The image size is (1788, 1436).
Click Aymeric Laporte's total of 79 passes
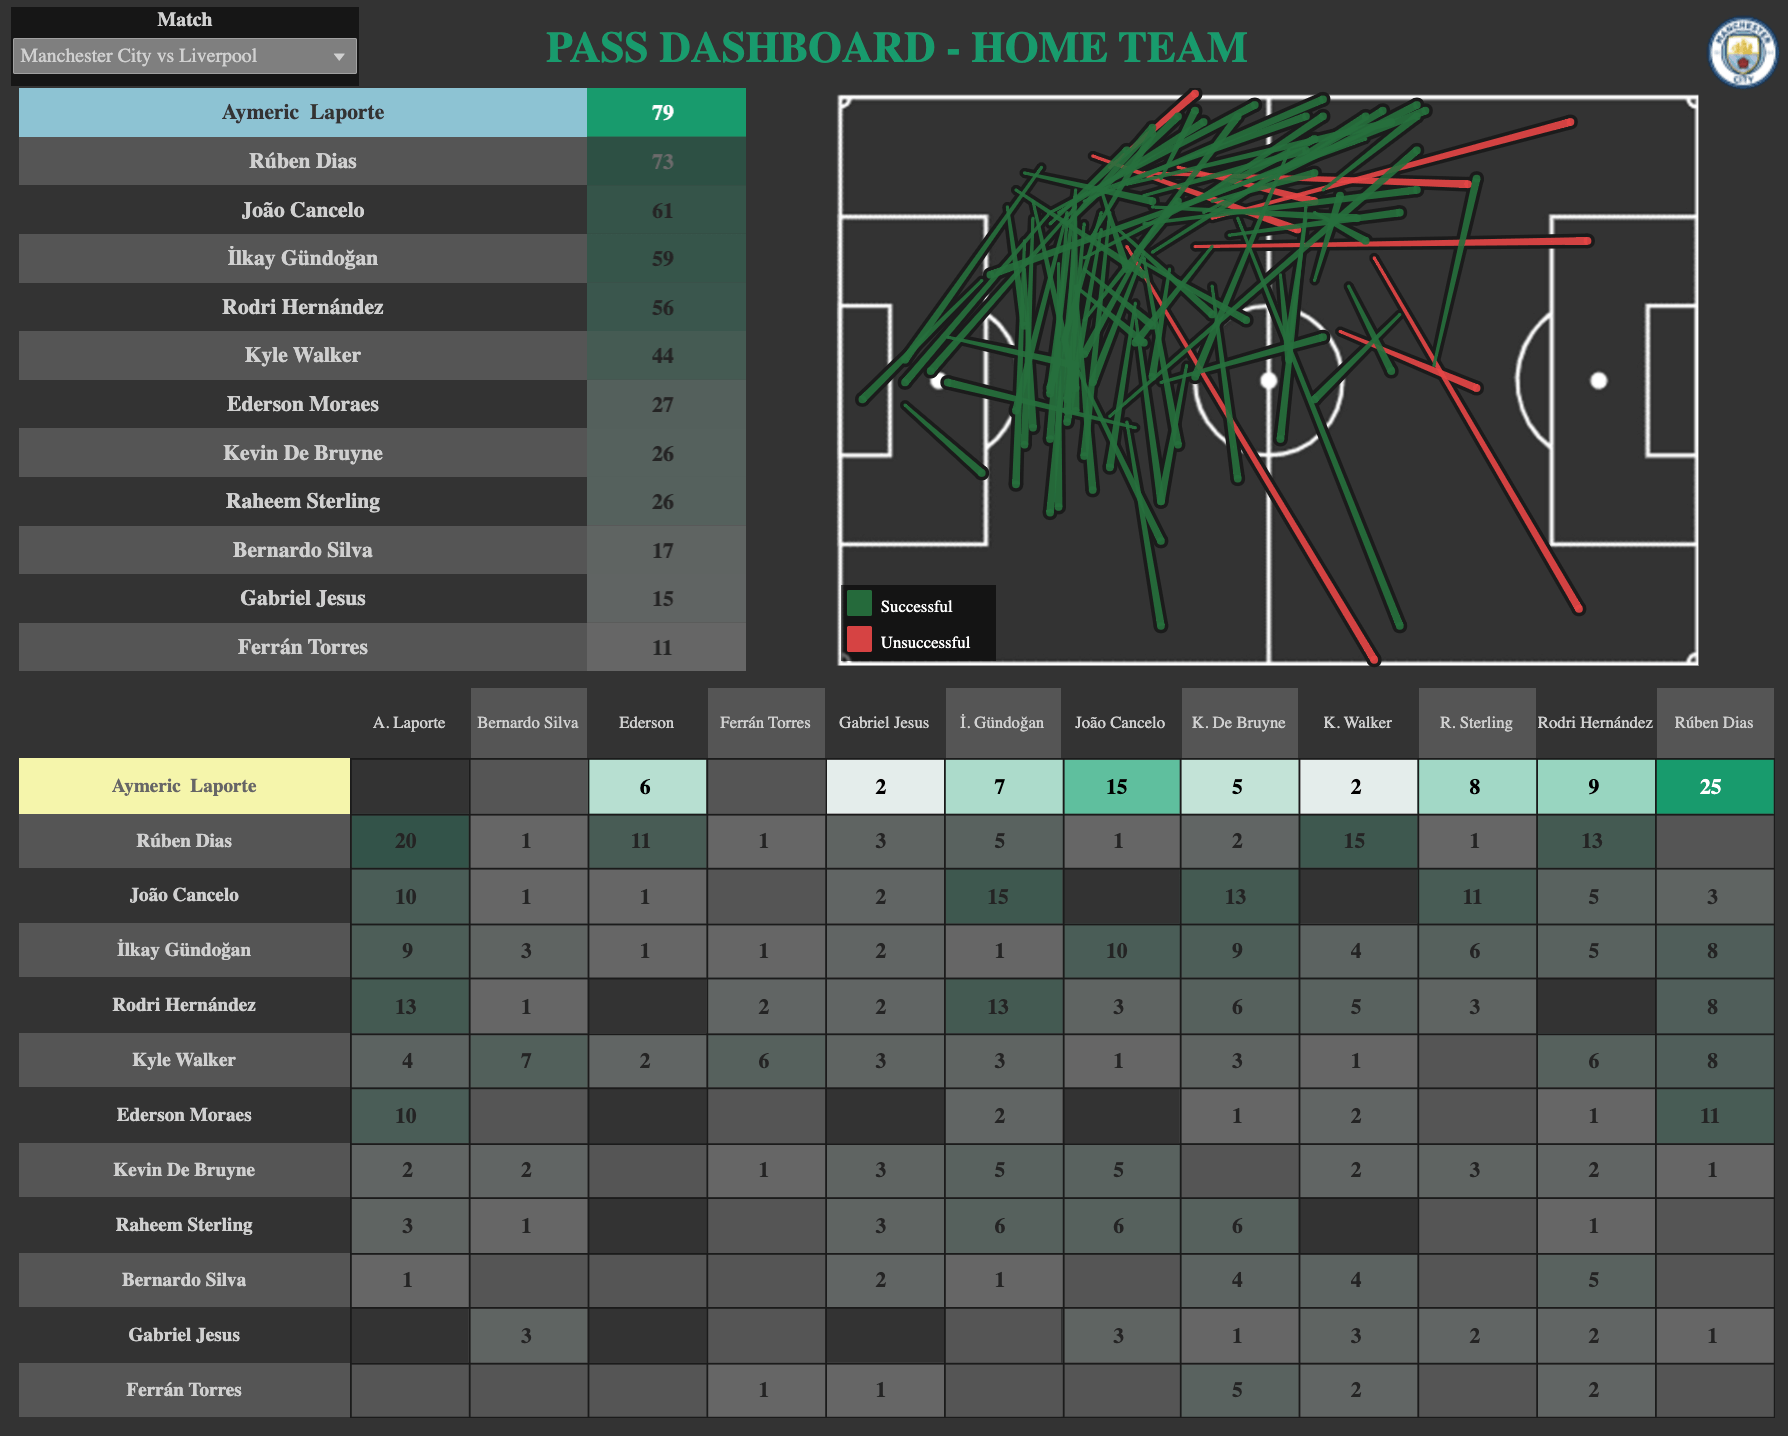pyautogui.click(x=666, y=112)
